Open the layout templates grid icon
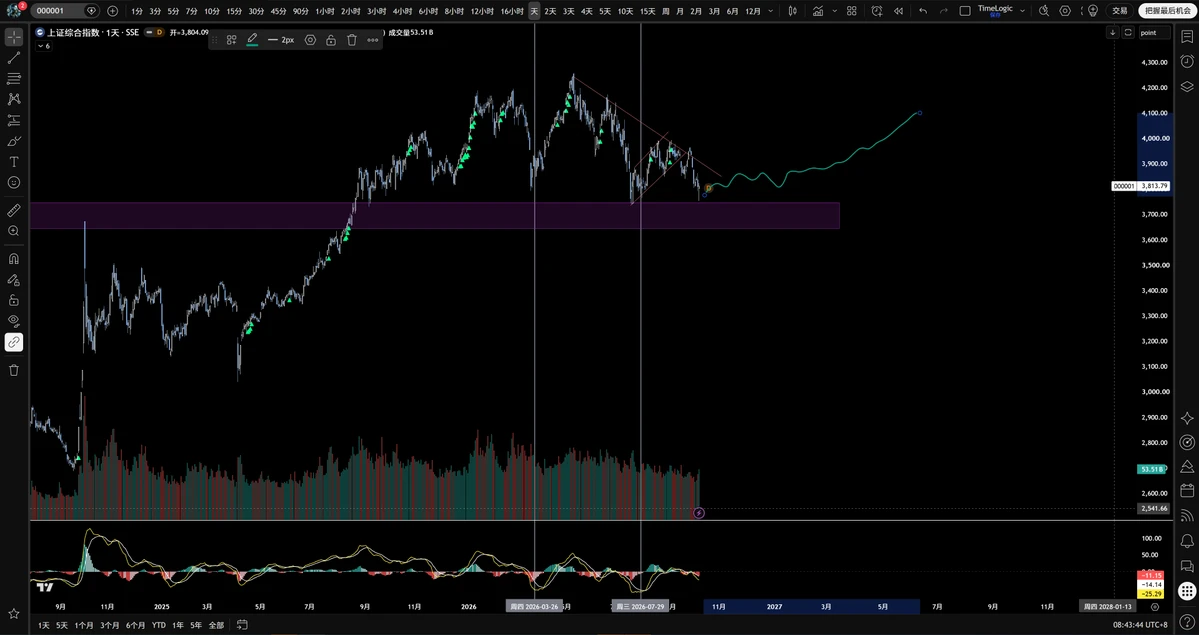The image size is (1199, 635). pos(852,11)
